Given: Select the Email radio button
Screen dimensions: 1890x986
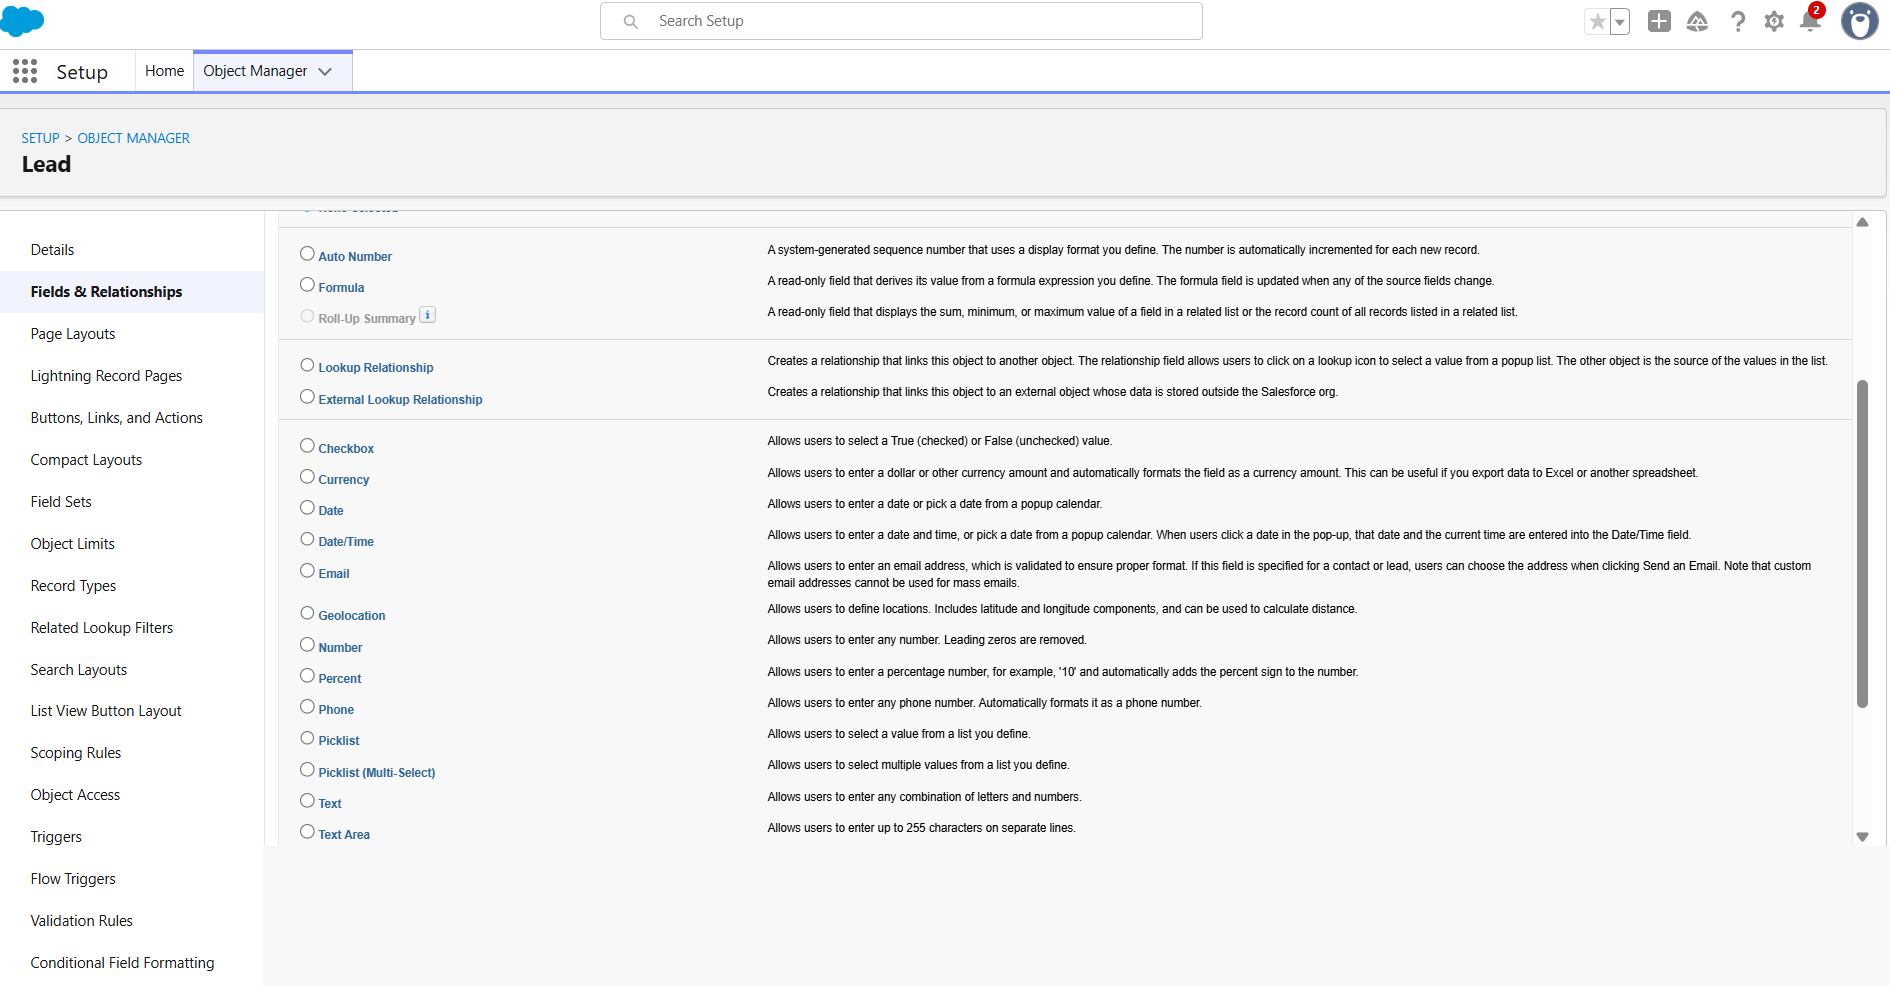Looking at the screenshot, I should 307,571.
